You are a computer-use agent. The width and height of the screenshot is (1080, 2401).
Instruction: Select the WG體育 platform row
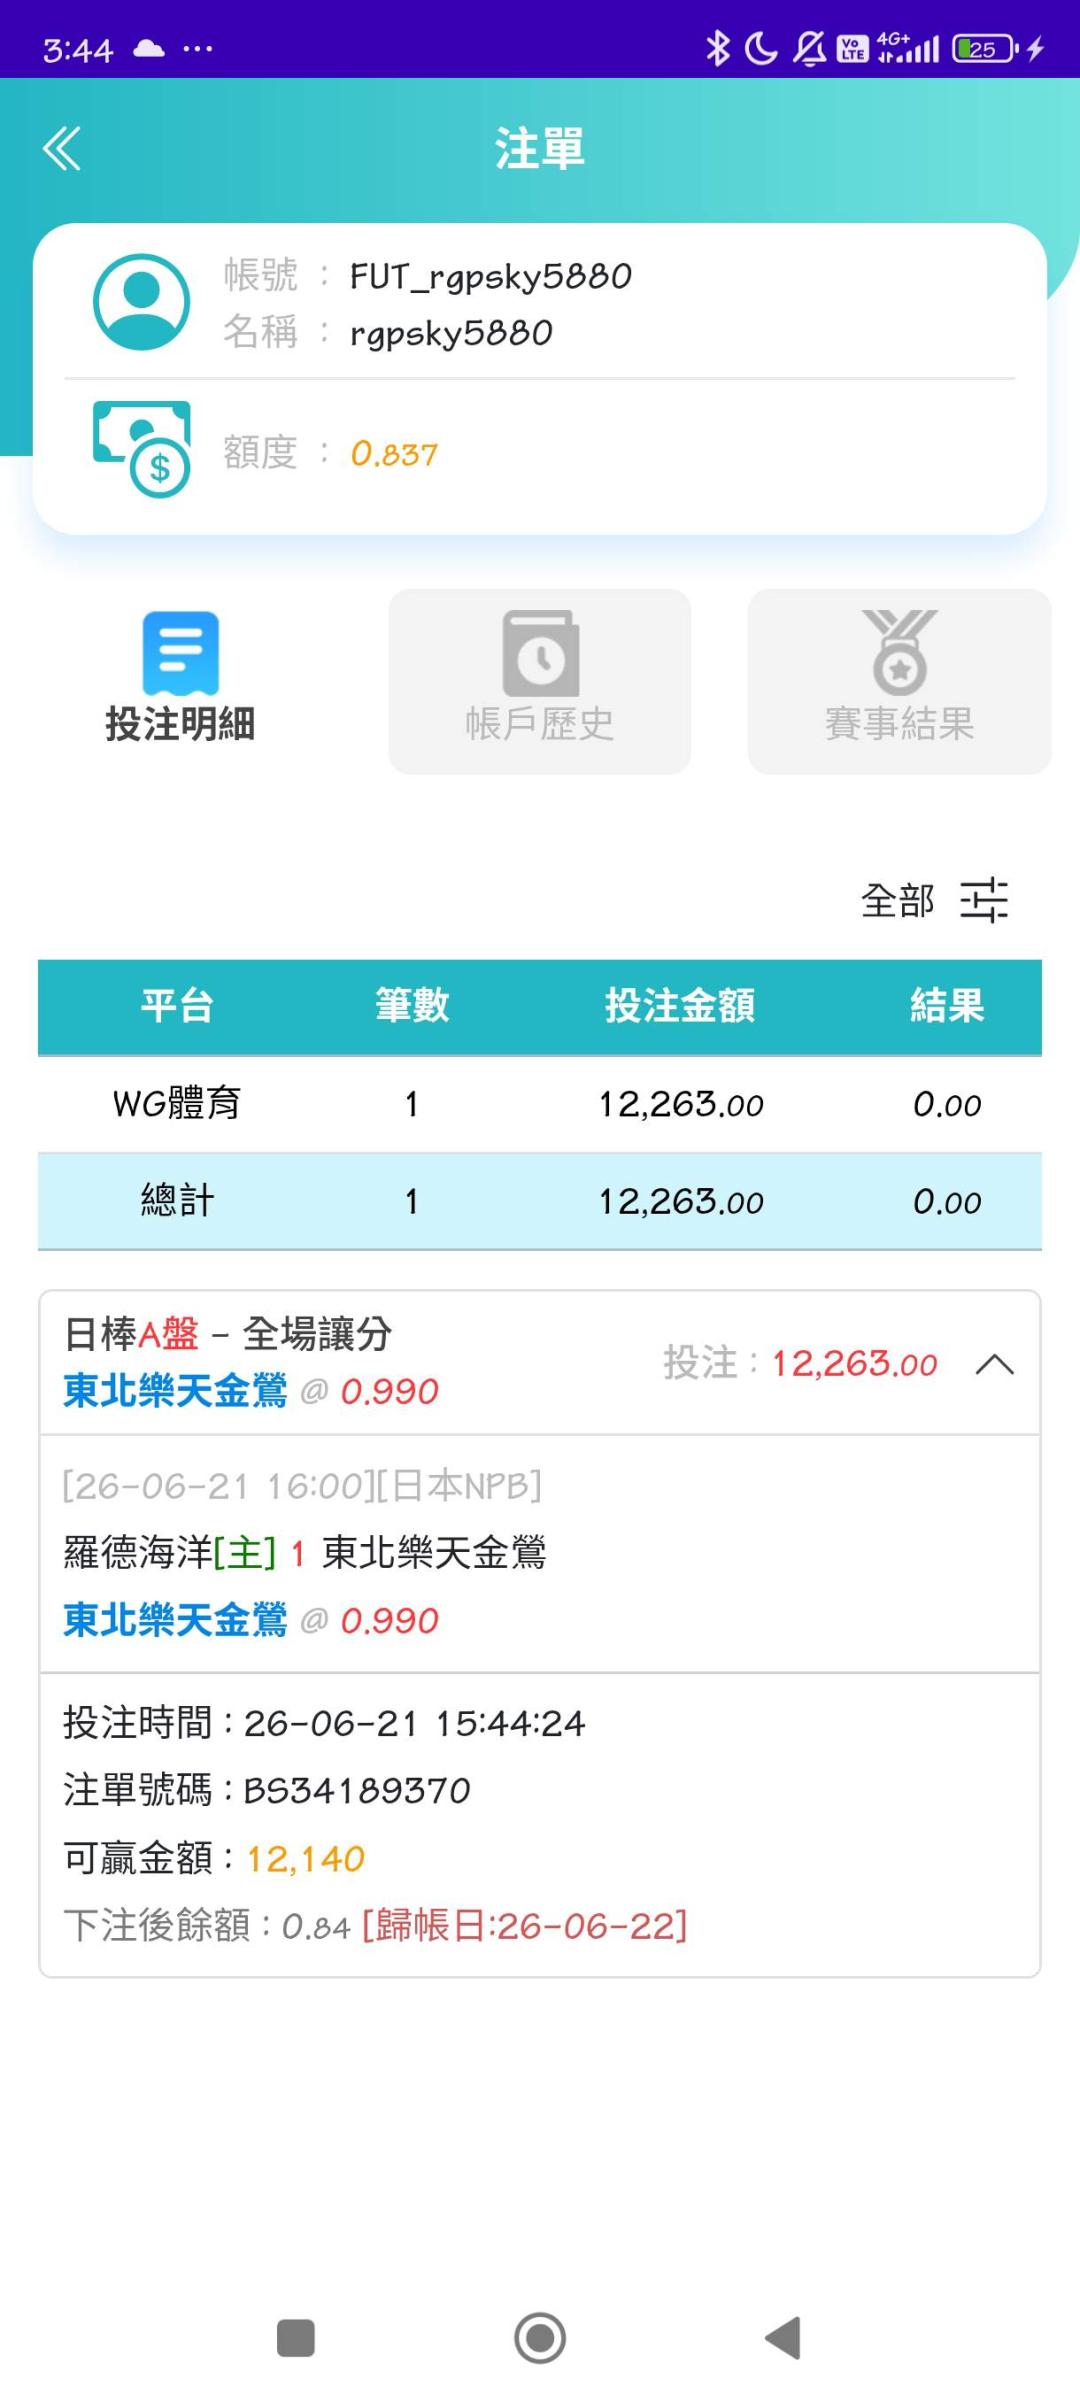(x=540, y=1104)
